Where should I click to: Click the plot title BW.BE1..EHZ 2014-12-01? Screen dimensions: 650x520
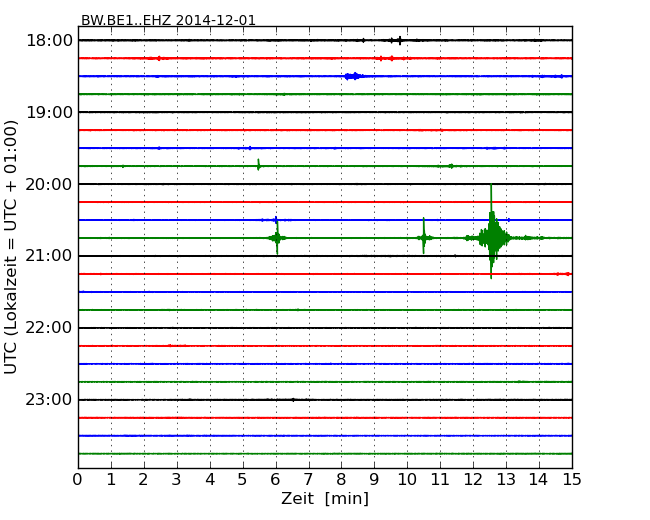pyautogui.click(x=168, y=20)
